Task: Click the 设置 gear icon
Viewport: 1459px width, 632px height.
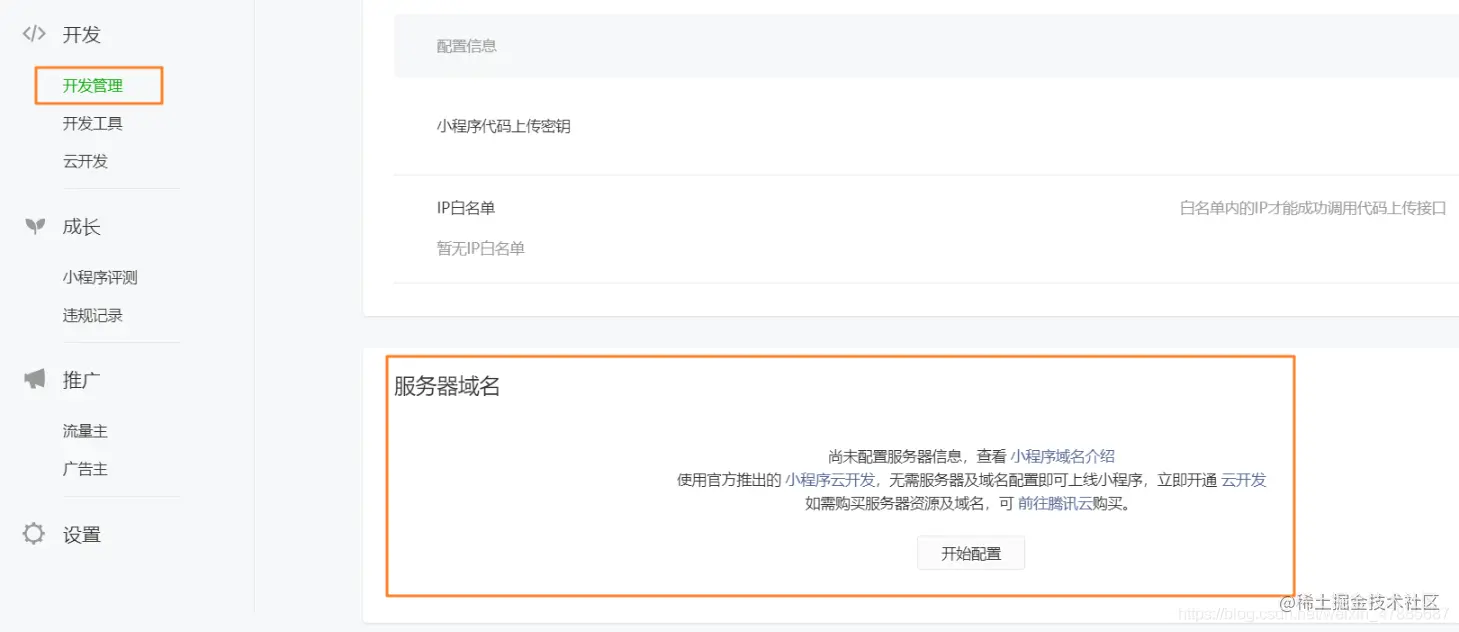Action: point(34,534)
